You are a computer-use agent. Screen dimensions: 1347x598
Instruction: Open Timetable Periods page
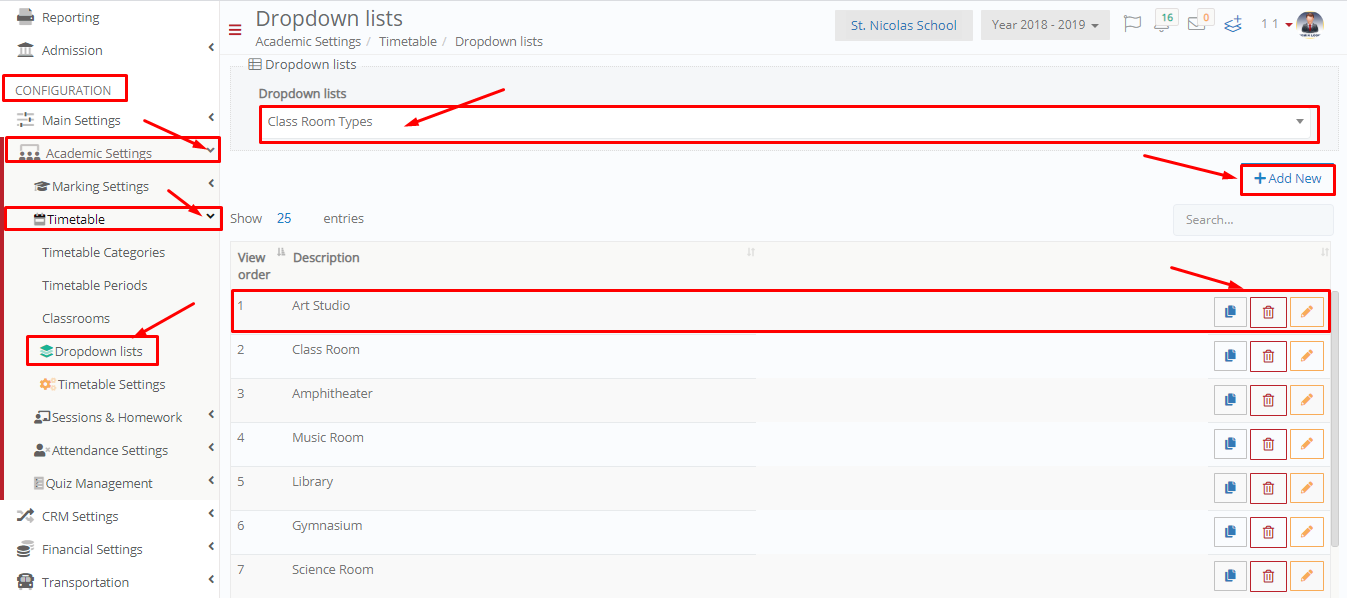point(94,285)
